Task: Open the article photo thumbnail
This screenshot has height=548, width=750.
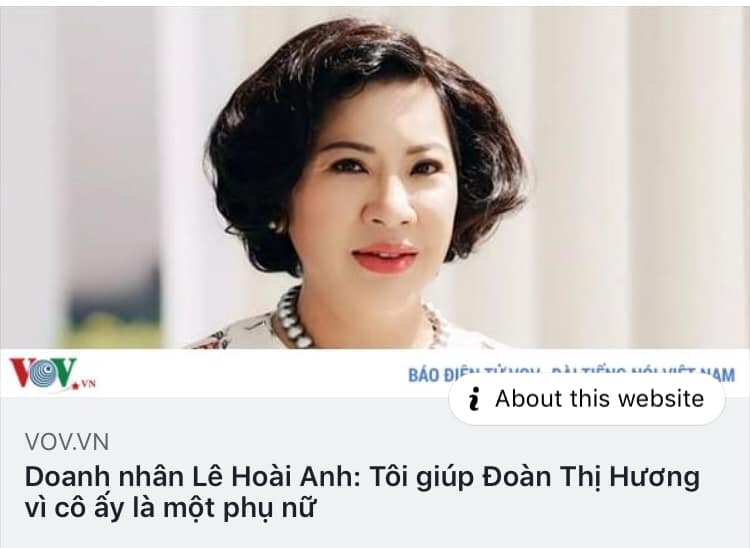Action: pos(375,178)
